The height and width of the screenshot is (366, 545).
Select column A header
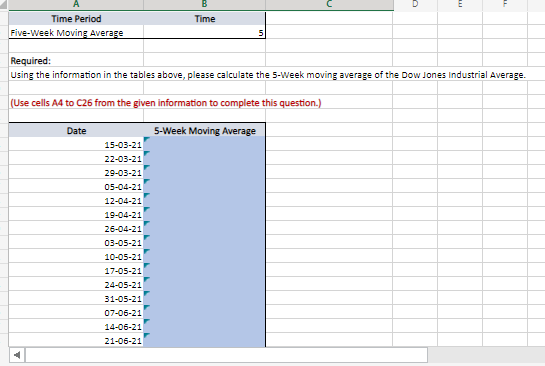coord(76,5)
